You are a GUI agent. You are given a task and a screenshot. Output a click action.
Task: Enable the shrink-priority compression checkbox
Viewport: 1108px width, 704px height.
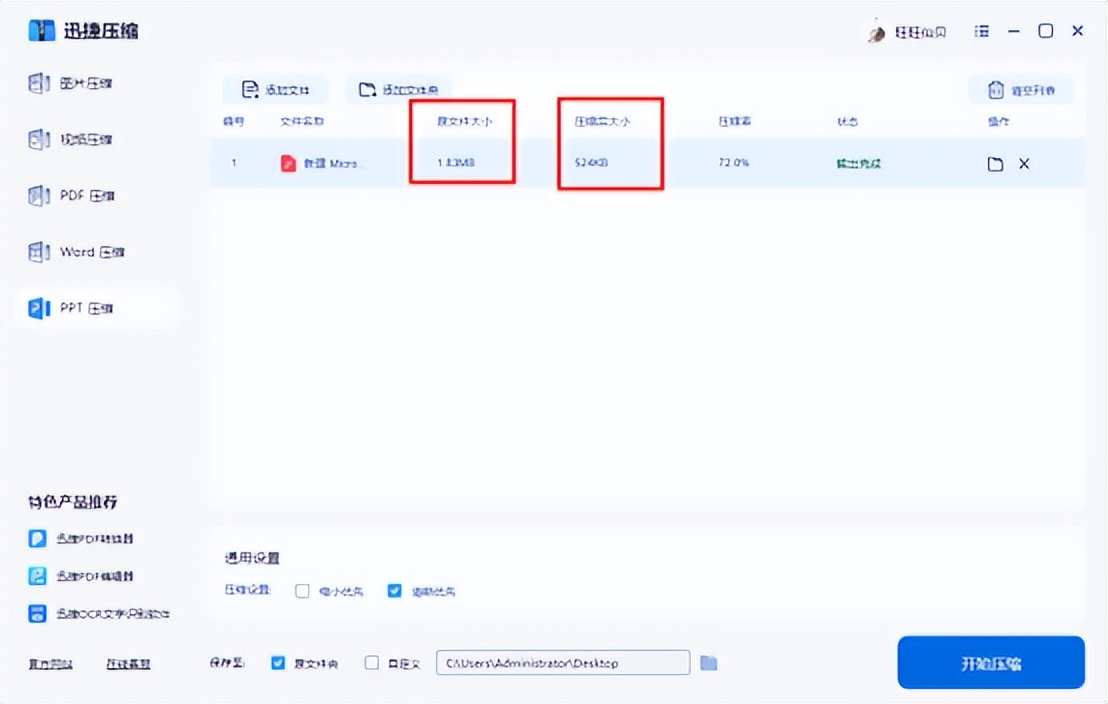tap(302, 591)
